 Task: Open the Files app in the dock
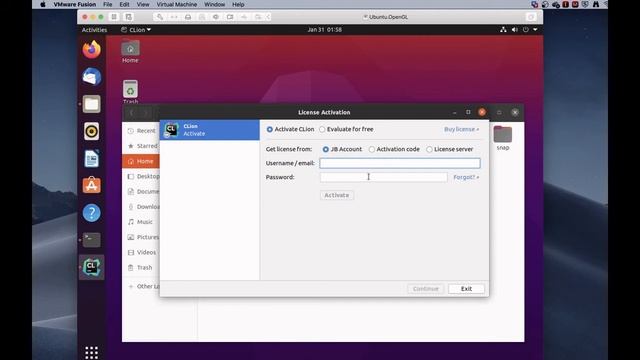tap(91, 104)
